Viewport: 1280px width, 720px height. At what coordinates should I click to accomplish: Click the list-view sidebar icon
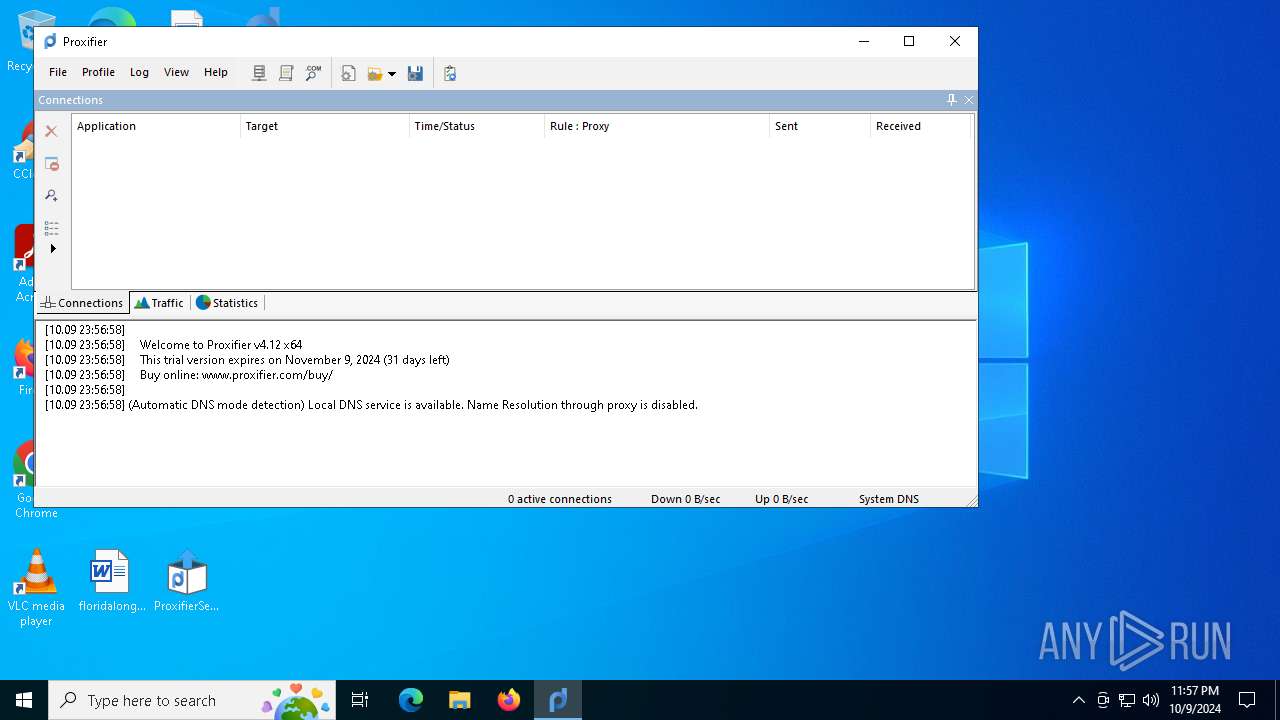(51, 228)
